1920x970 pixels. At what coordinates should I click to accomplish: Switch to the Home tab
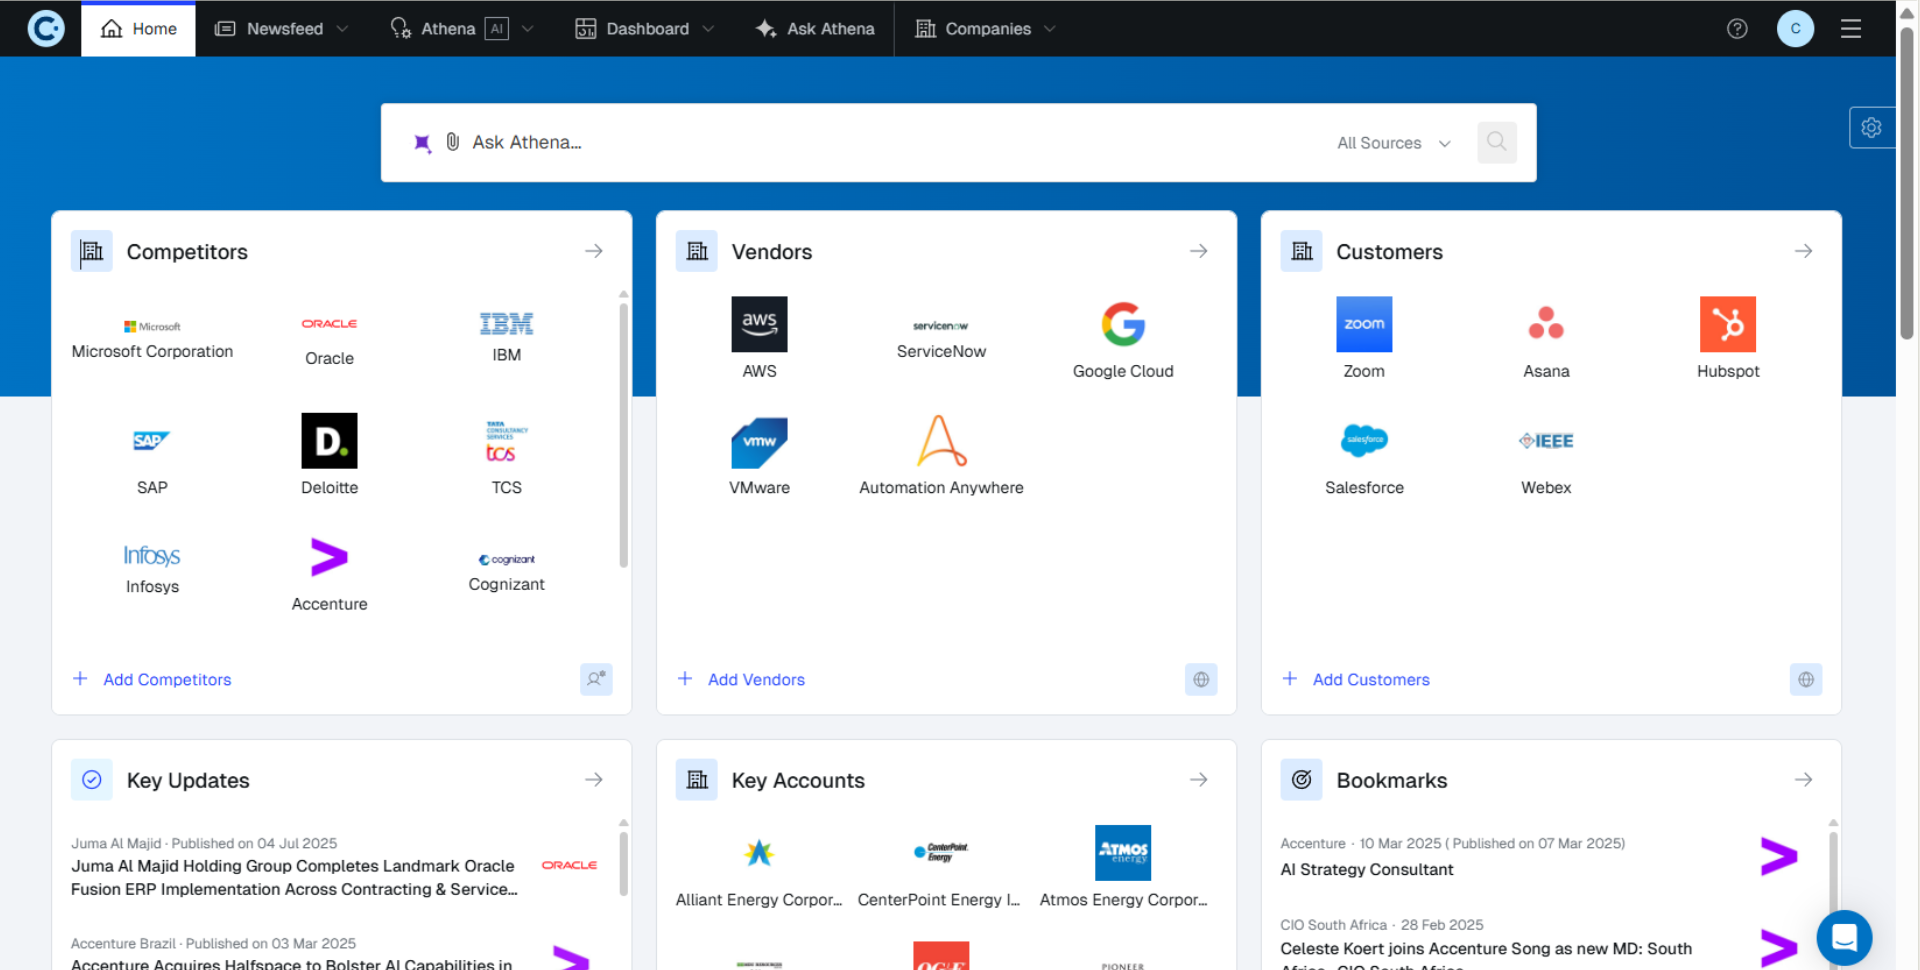(x=138, y=29)
